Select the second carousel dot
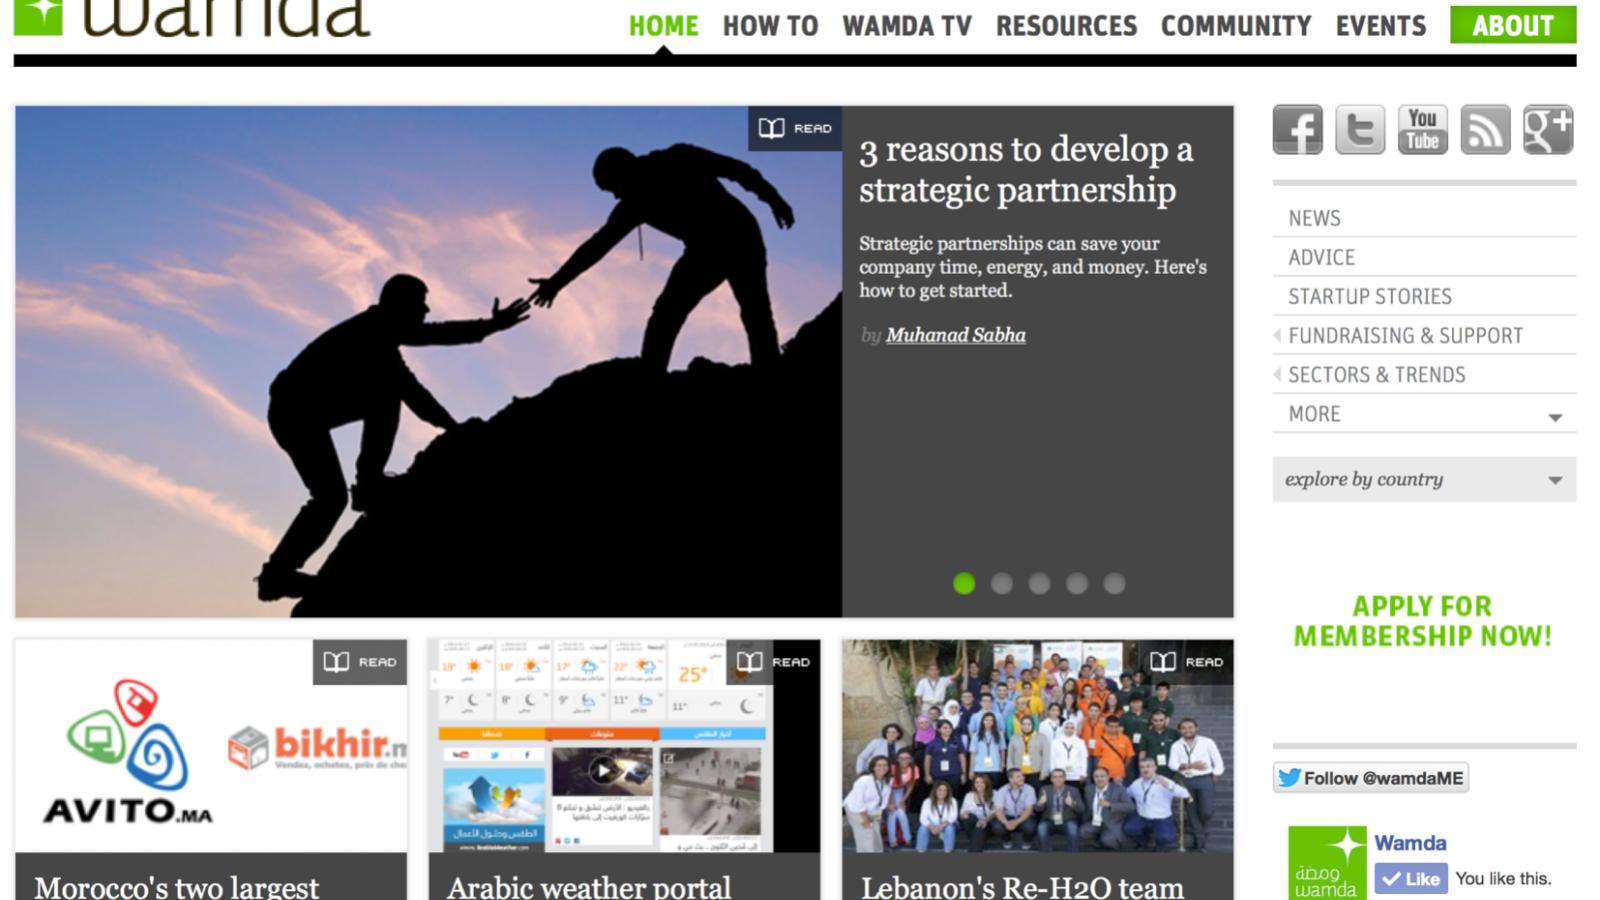This screenshot has width=1600, height=900. pos(1002,584)
